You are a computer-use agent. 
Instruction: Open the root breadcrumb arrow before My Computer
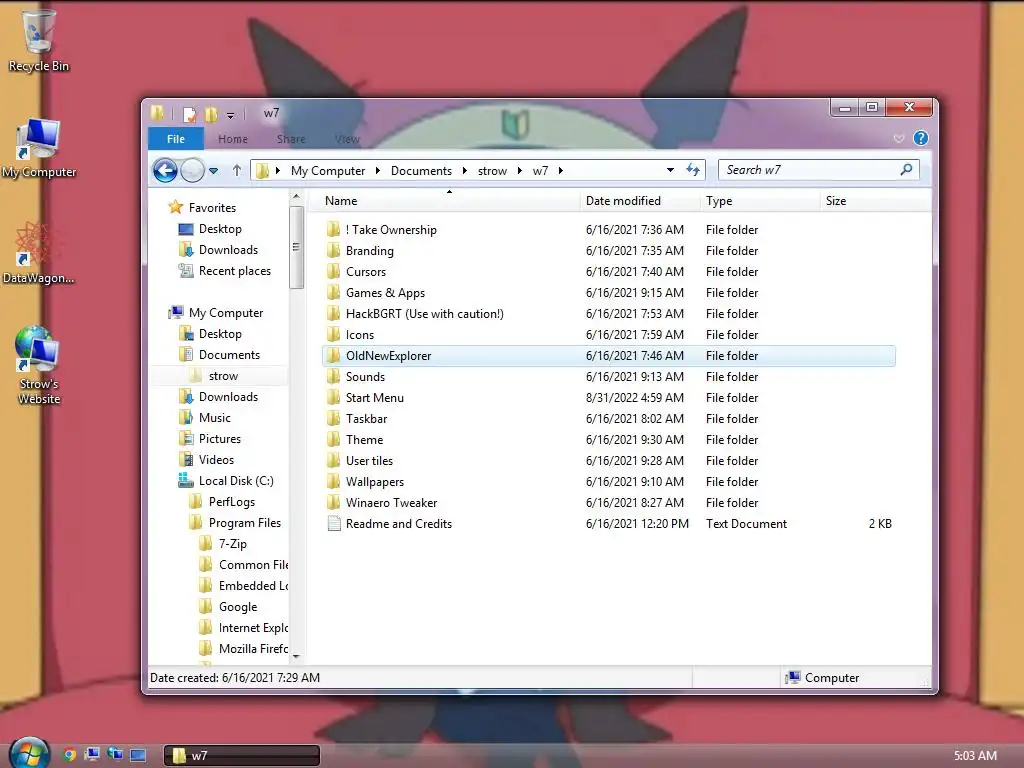tap(278, 170)
